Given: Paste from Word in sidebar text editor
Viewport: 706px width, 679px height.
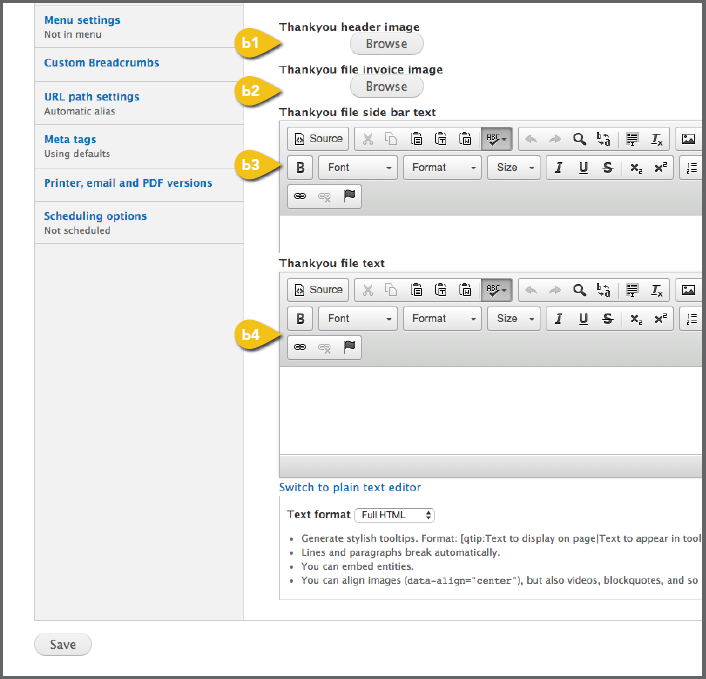Looking at the screenshot, I should coord(465,139).
